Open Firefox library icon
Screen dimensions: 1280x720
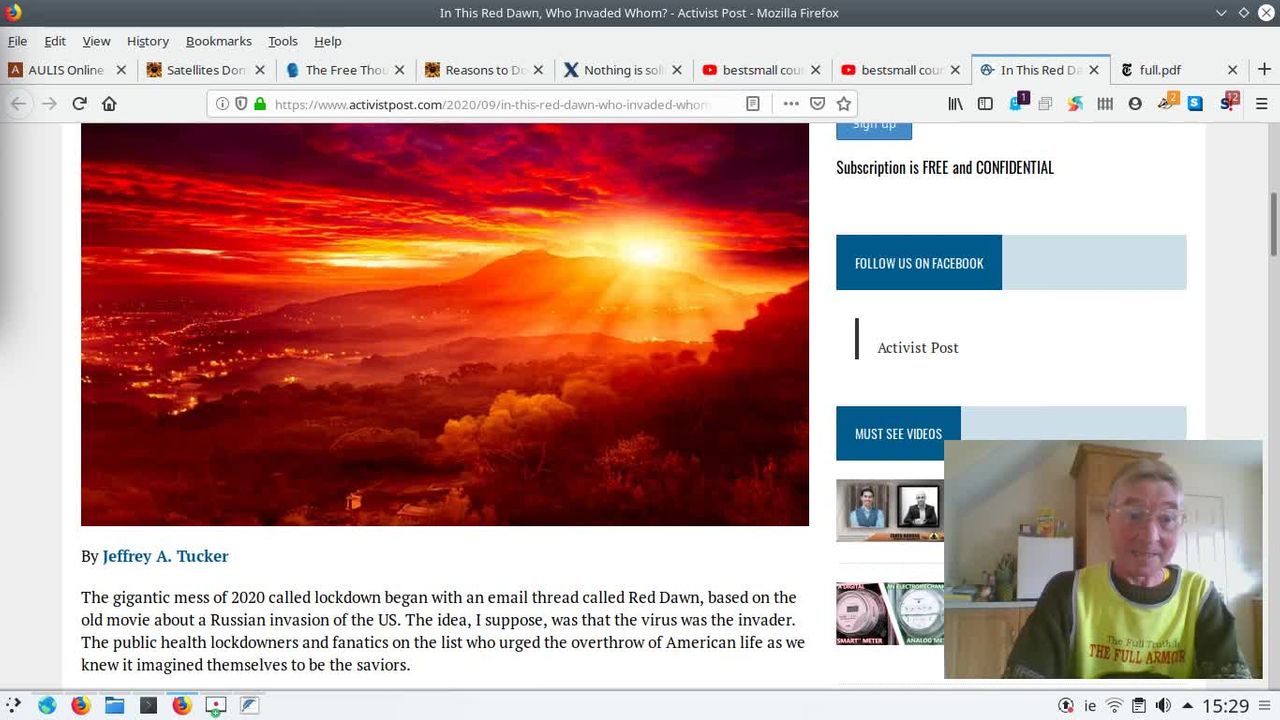click(956, 104)
